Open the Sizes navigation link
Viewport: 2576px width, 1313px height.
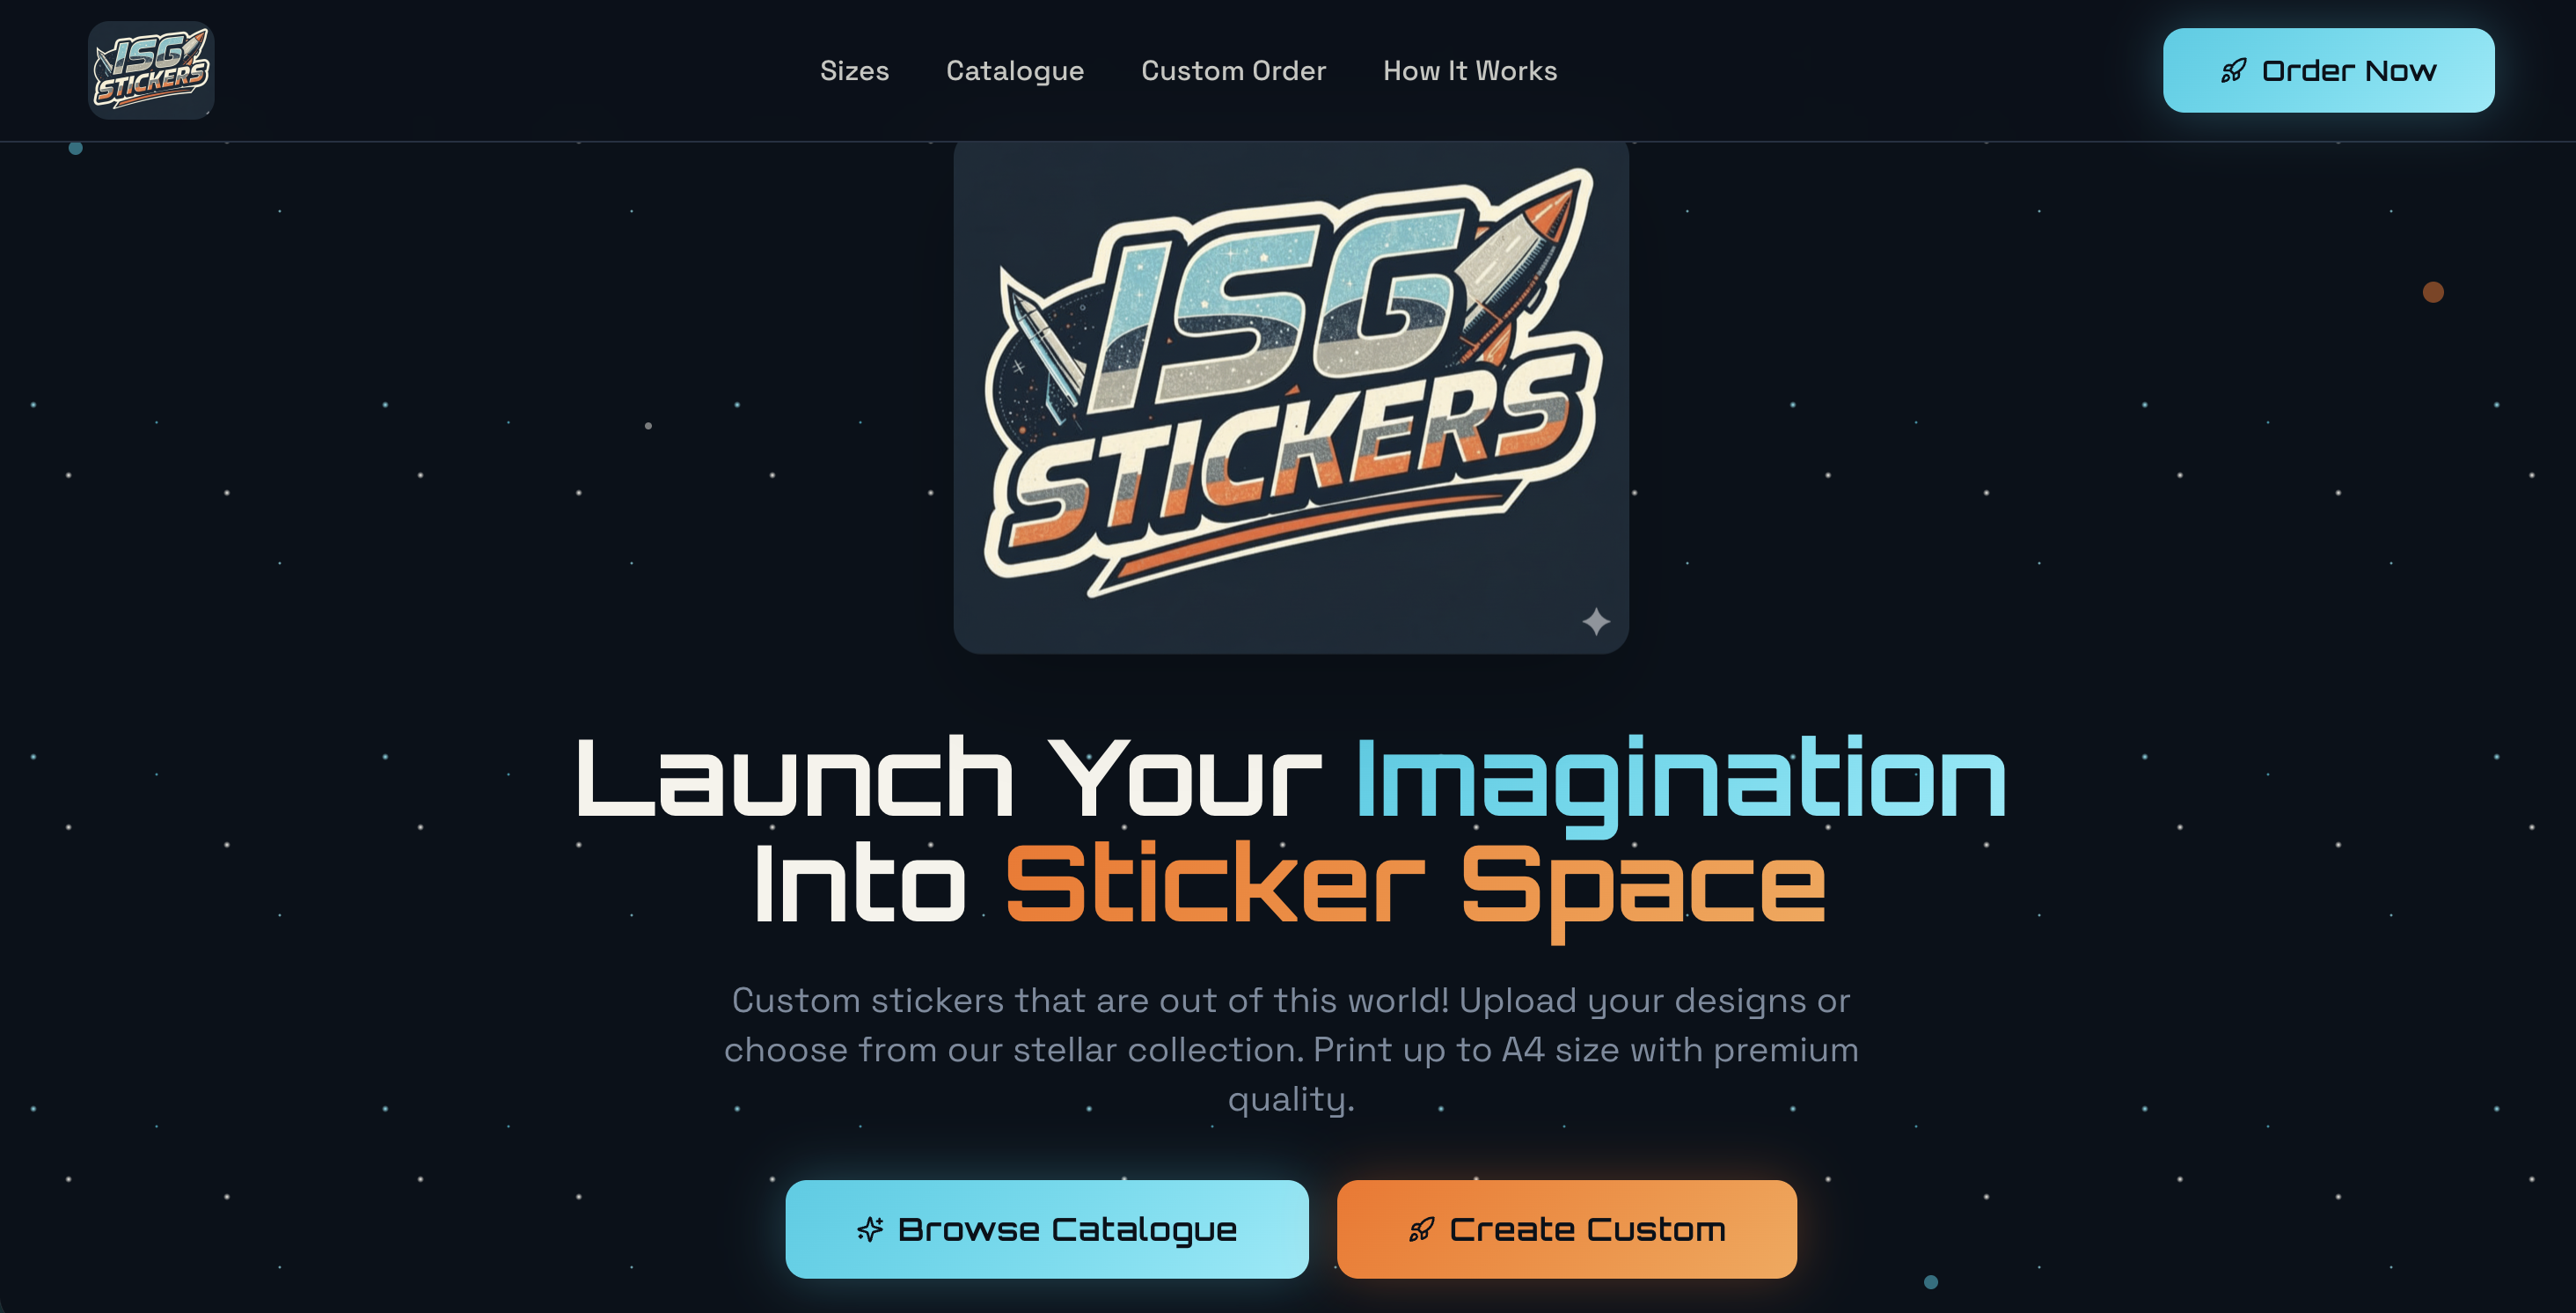[x=854, y=71]
